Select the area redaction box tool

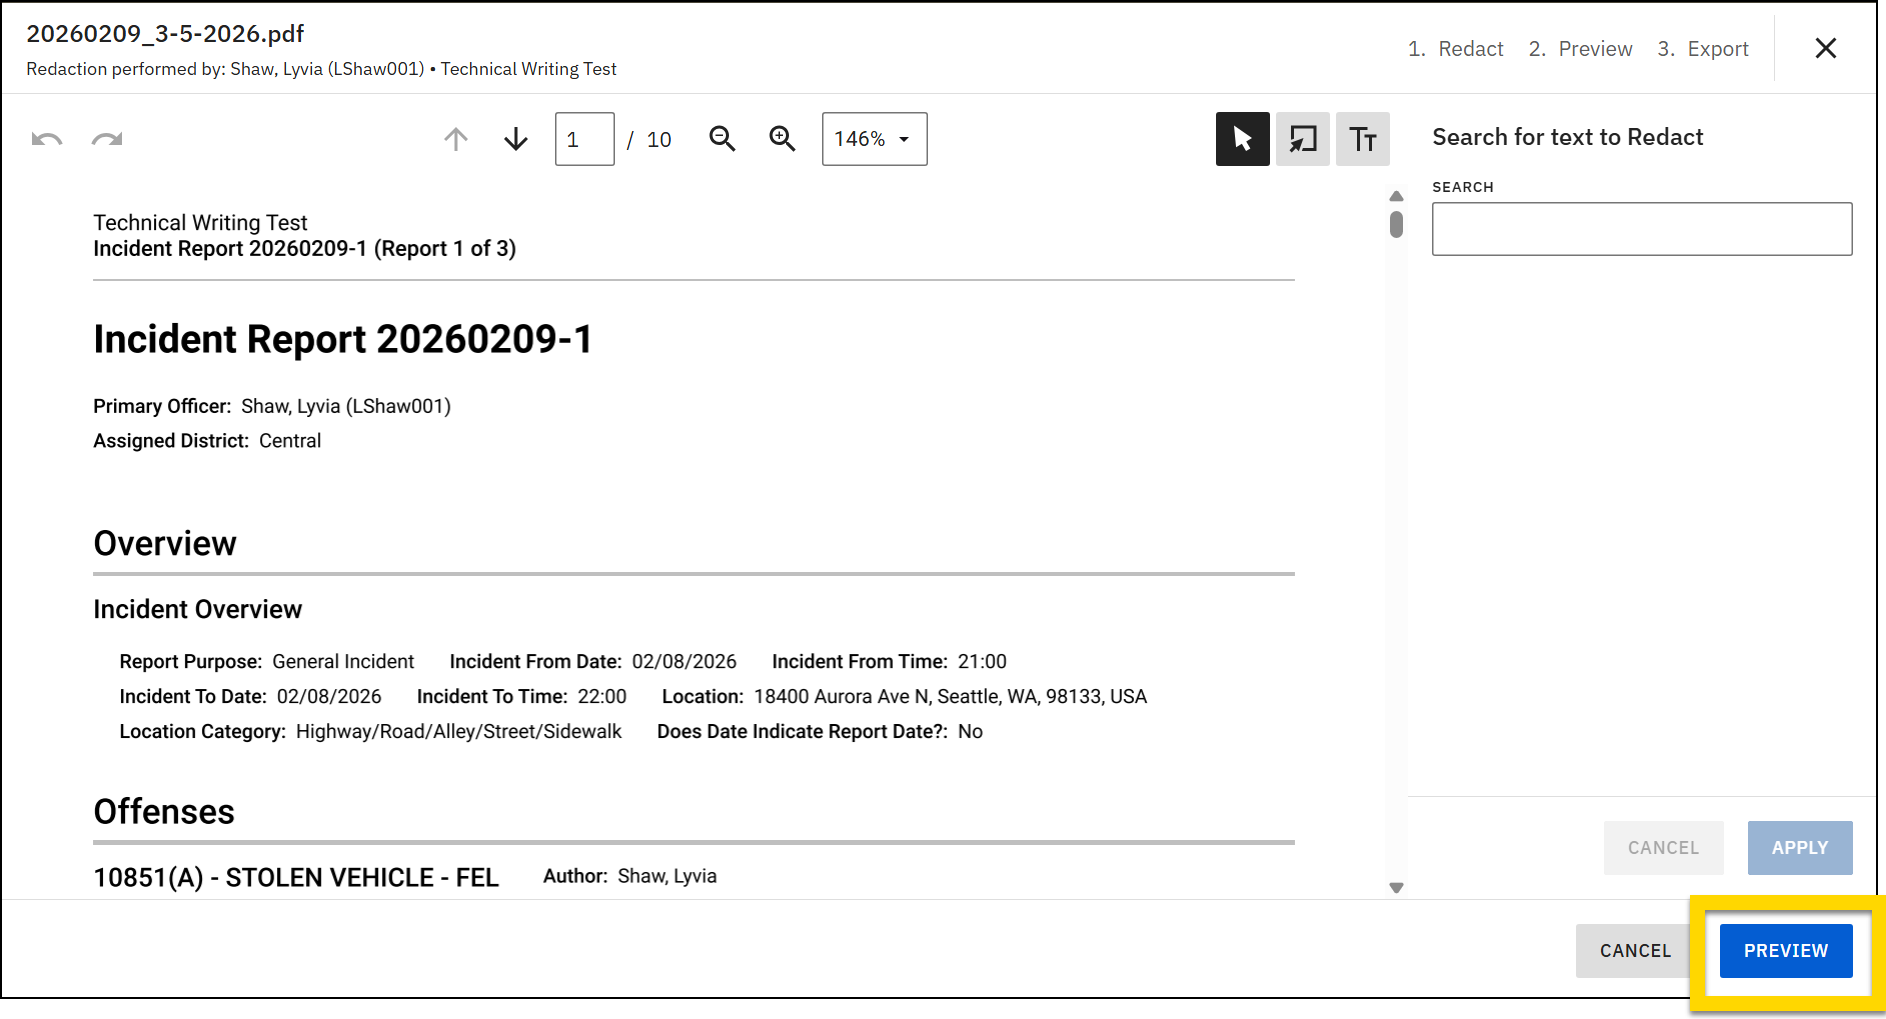[x=1302, y=139]
